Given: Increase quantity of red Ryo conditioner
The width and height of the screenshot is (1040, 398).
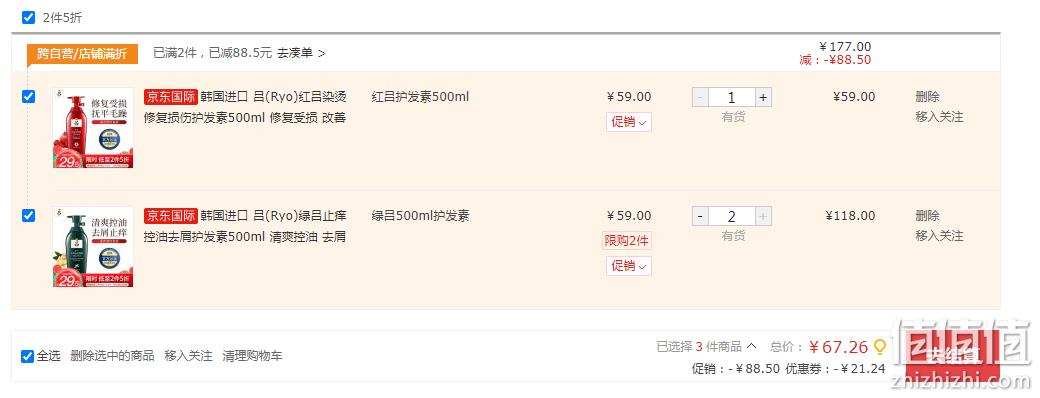Looking at the screenshot, I should click(763, 98).
